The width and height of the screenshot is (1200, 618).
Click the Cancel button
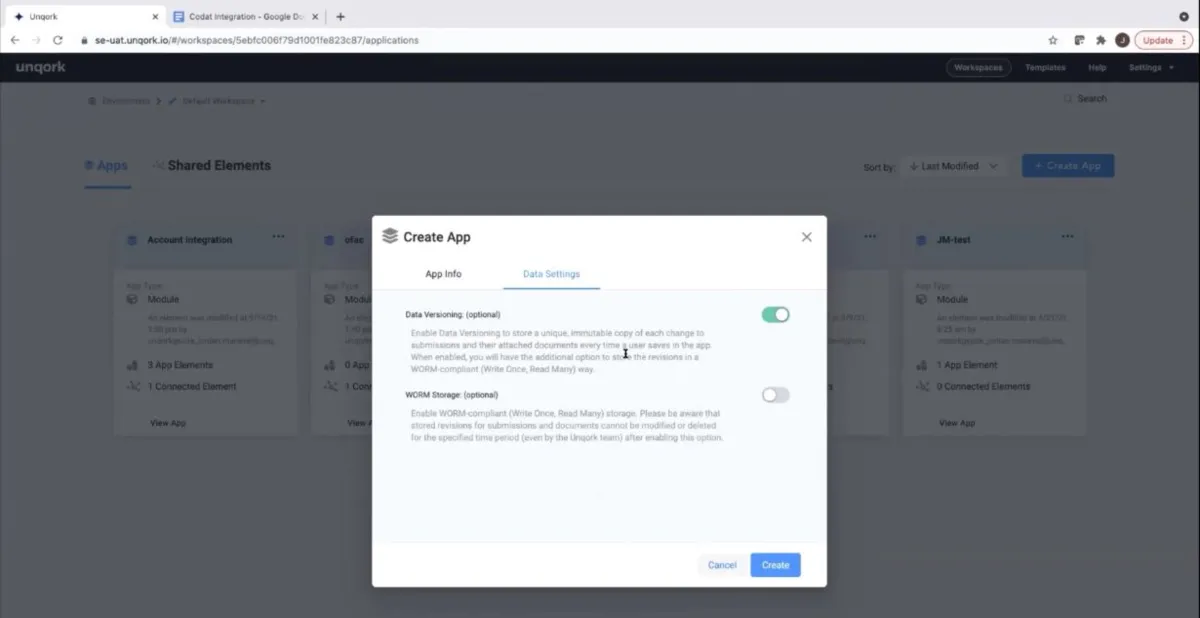pos(722,565)
